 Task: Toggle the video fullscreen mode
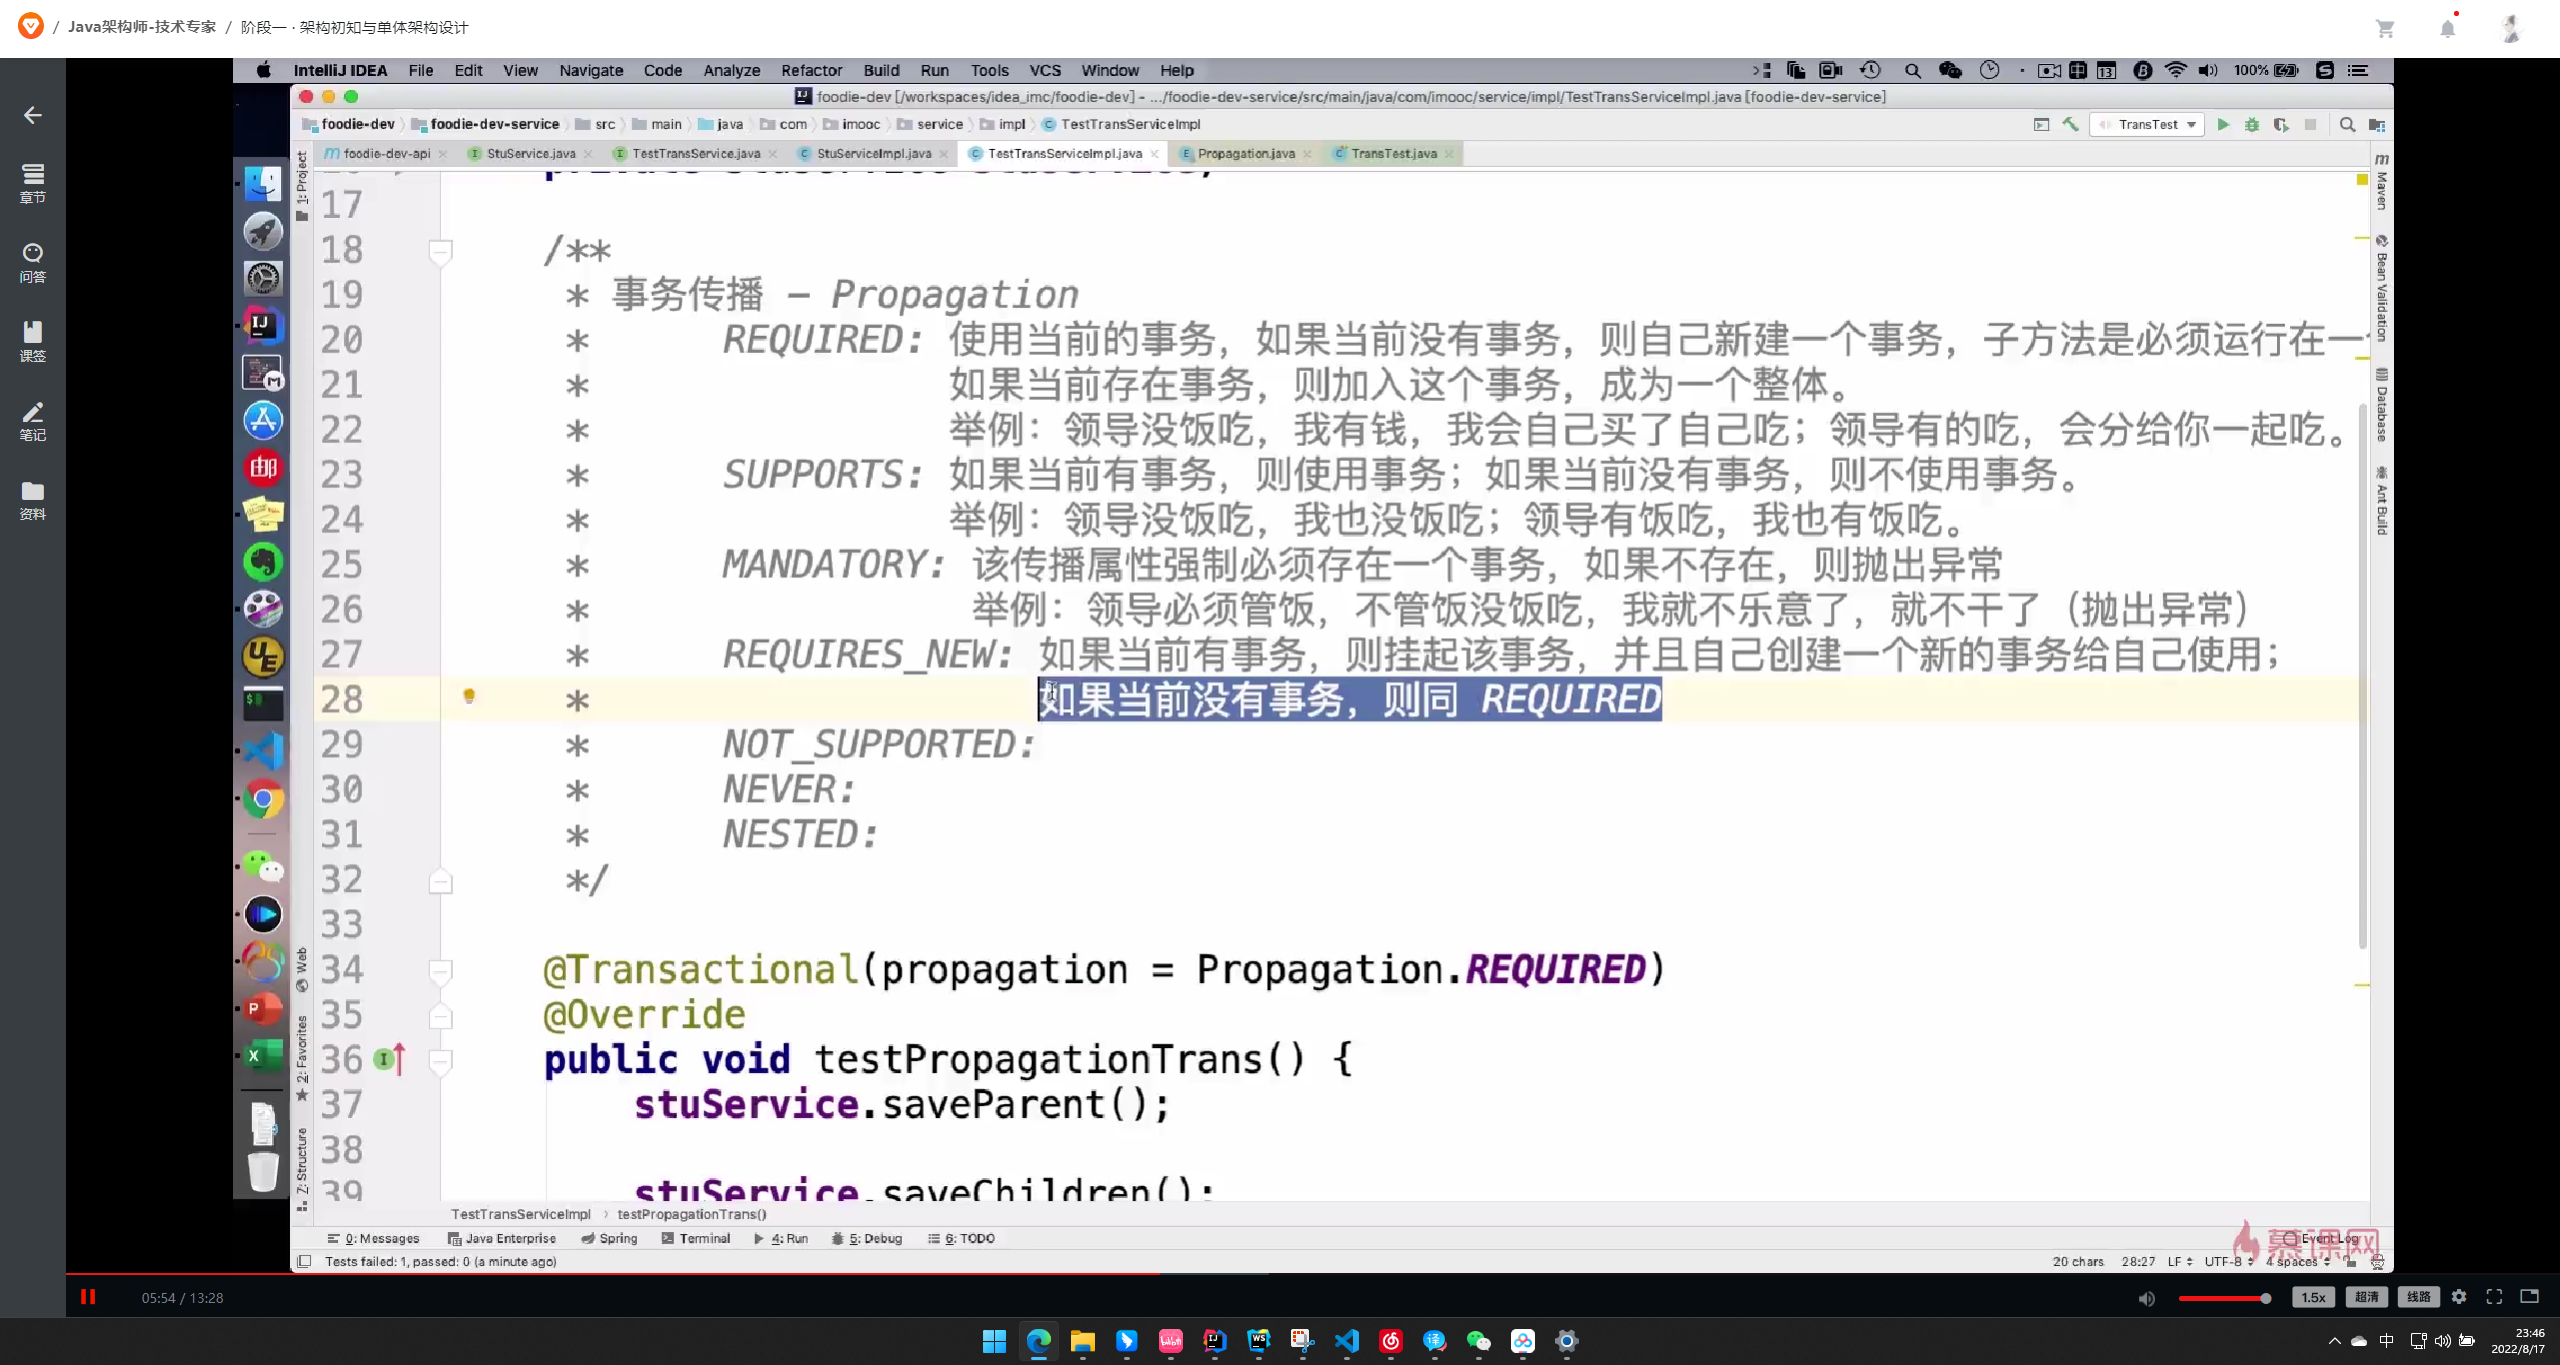pos(2492,1297)
